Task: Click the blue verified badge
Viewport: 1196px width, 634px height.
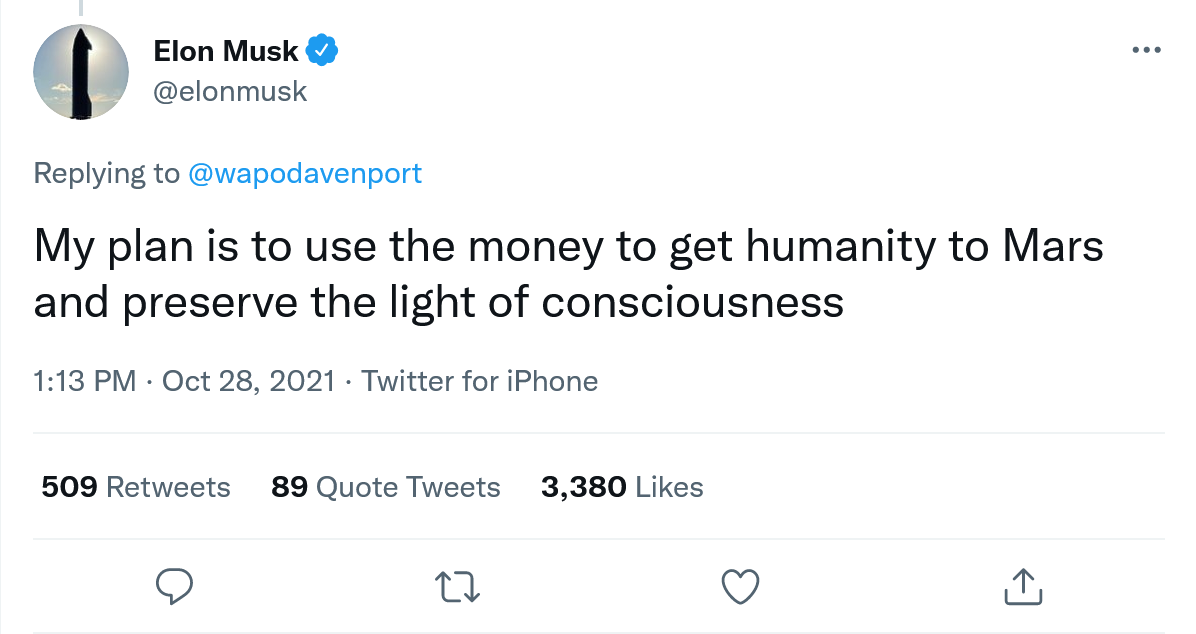Action: (324, 50)
